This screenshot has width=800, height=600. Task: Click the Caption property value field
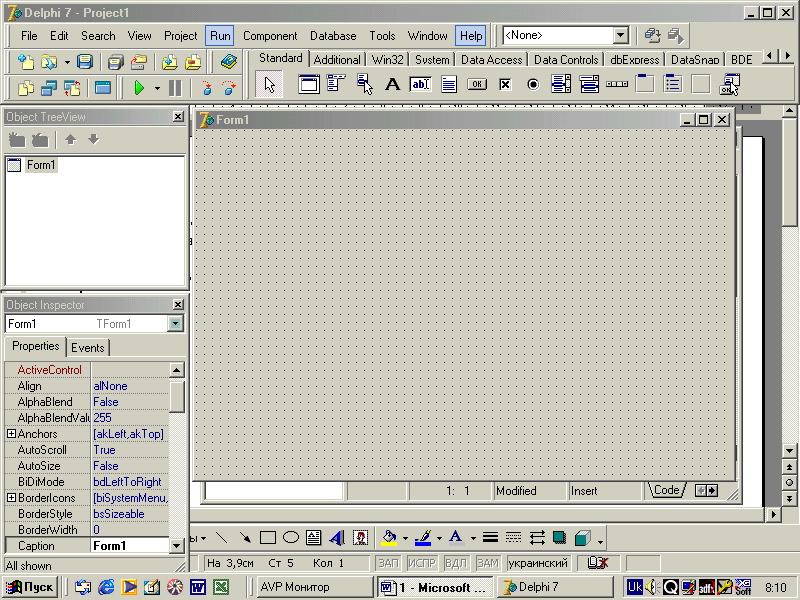[130, 546]
